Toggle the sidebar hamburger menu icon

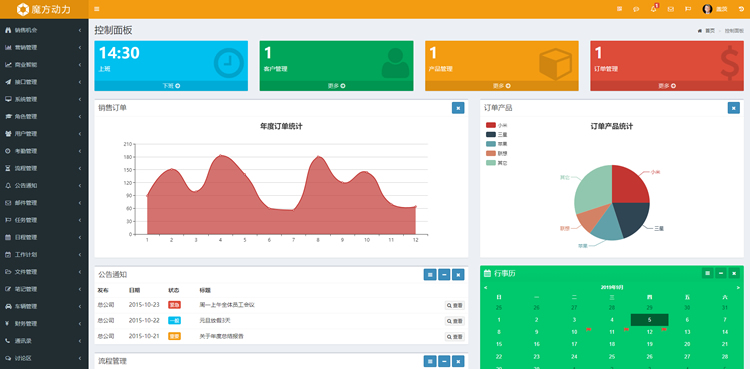tap(97, 9)
